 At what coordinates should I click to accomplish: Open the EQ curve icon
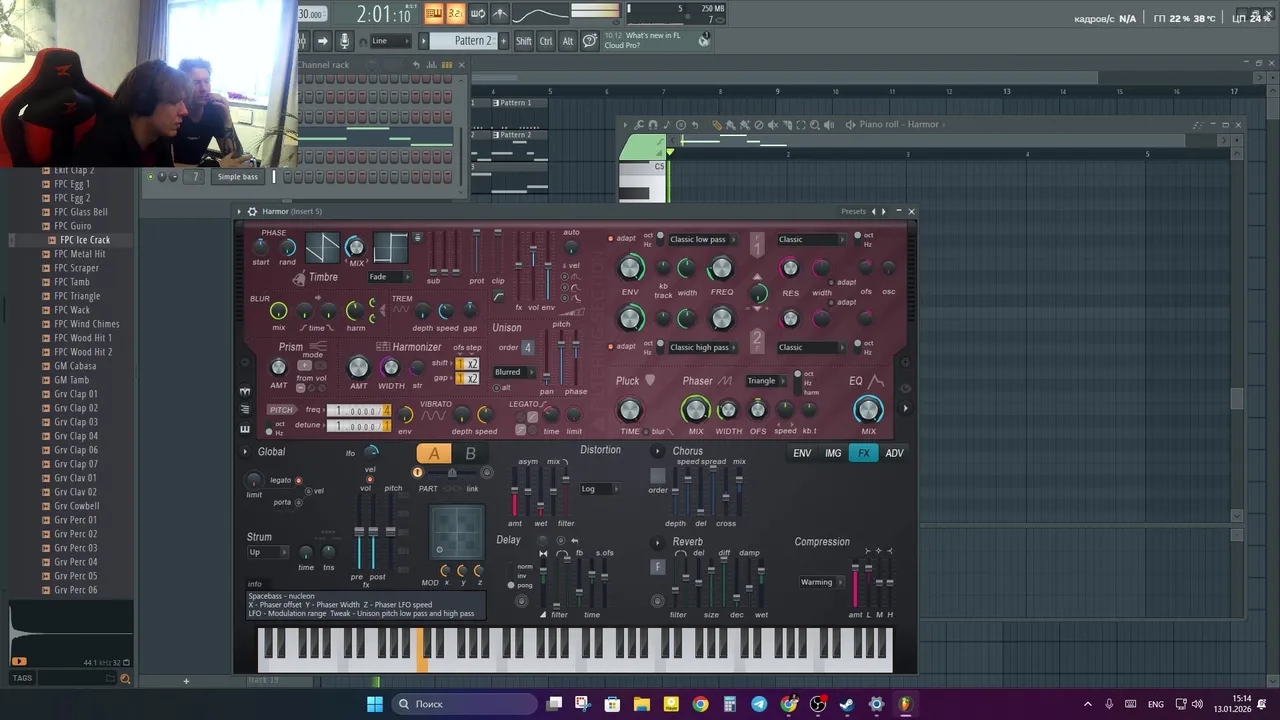click(x=876, y=381)
